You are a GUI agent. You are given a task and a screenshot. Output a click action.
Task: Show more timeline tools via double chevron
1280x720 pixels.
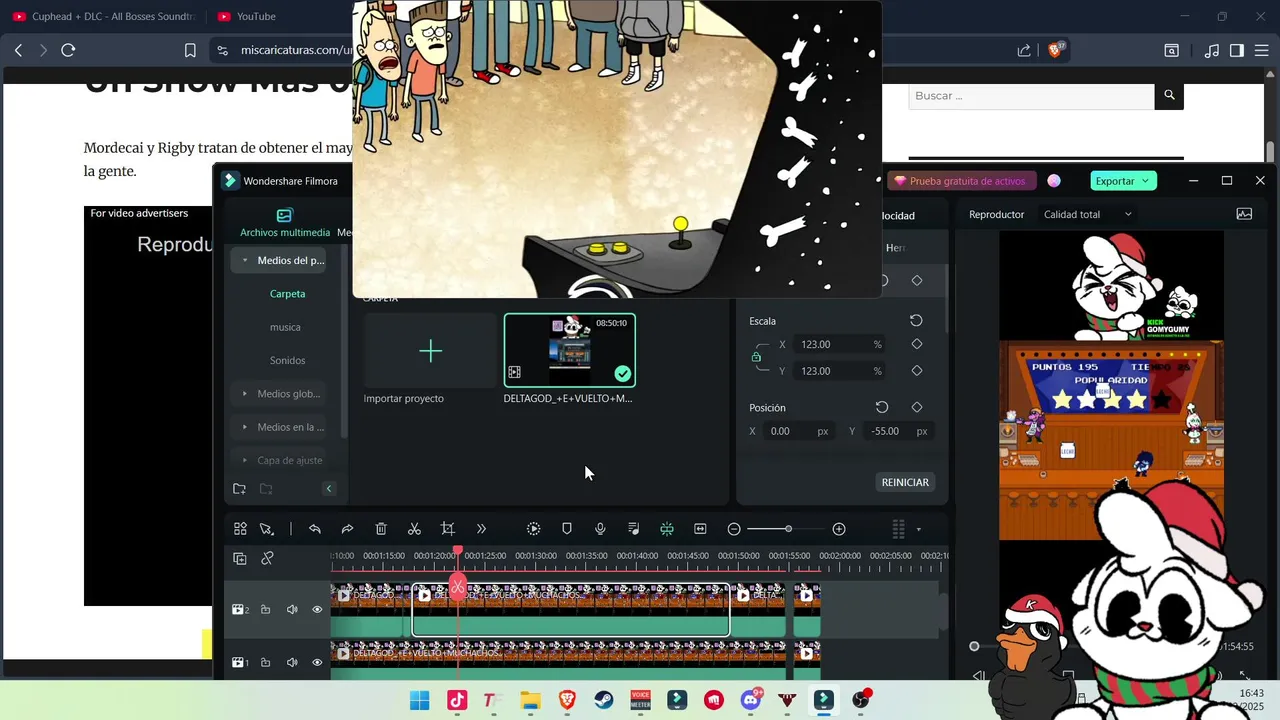click(x=481, y=529)
